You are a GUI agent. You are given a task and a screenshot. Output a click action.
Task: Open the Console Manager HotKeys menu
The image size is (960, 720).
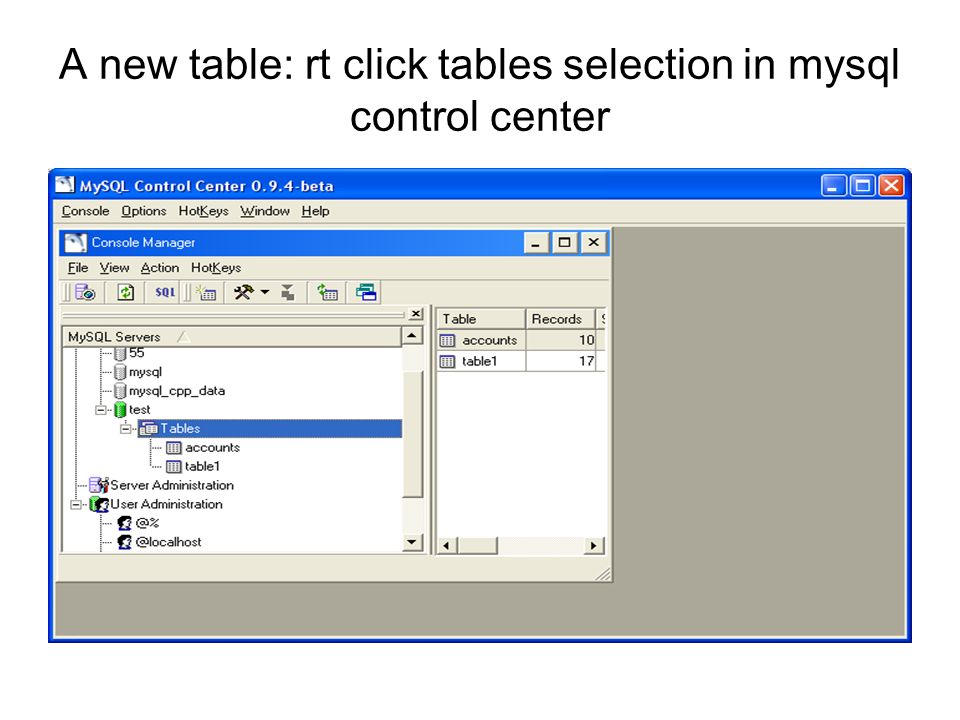tap(216, 268)
